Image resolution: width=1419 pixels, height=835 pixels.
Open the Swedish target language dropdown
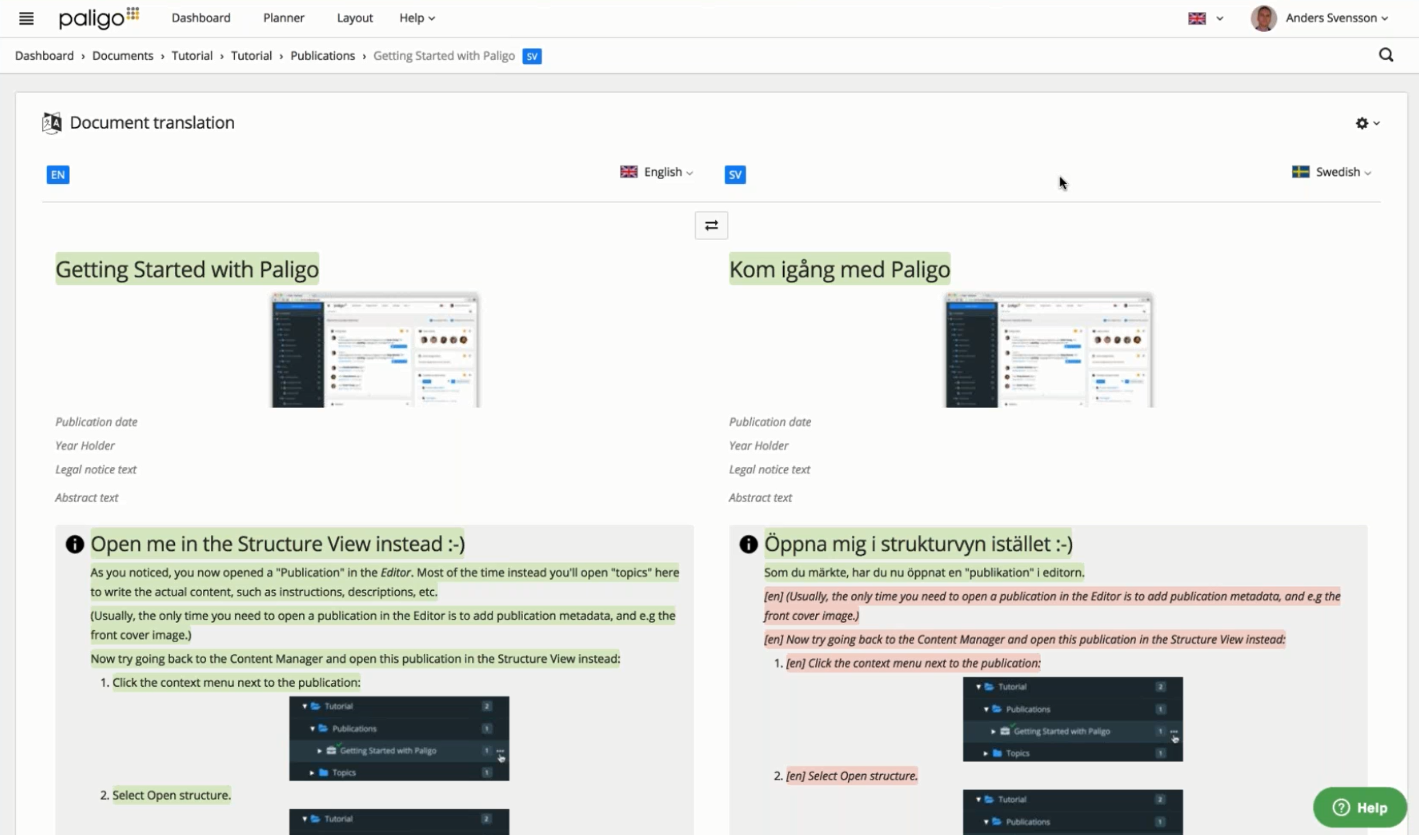[1332, 172]
